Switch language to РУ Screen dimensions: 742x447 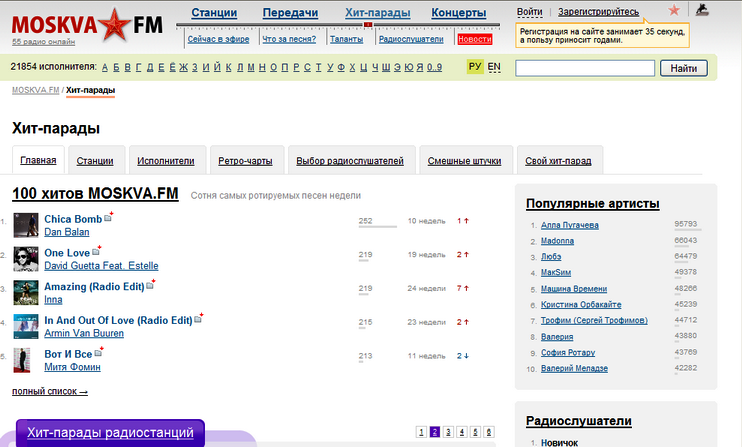click(x=475, y=67)
